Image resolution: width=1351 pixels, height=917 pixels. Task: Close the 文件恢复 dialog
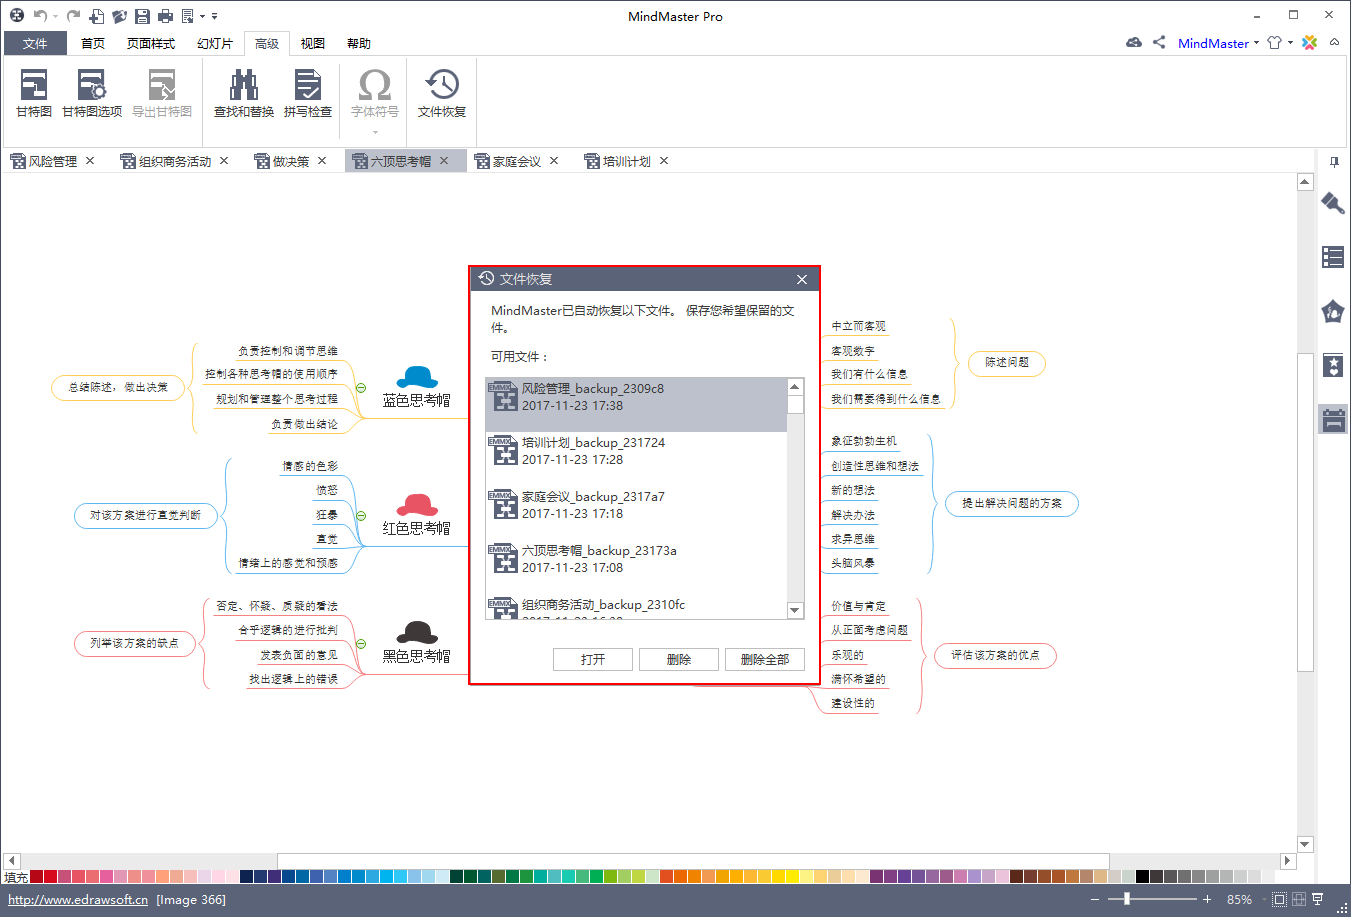tap(801, 279)
